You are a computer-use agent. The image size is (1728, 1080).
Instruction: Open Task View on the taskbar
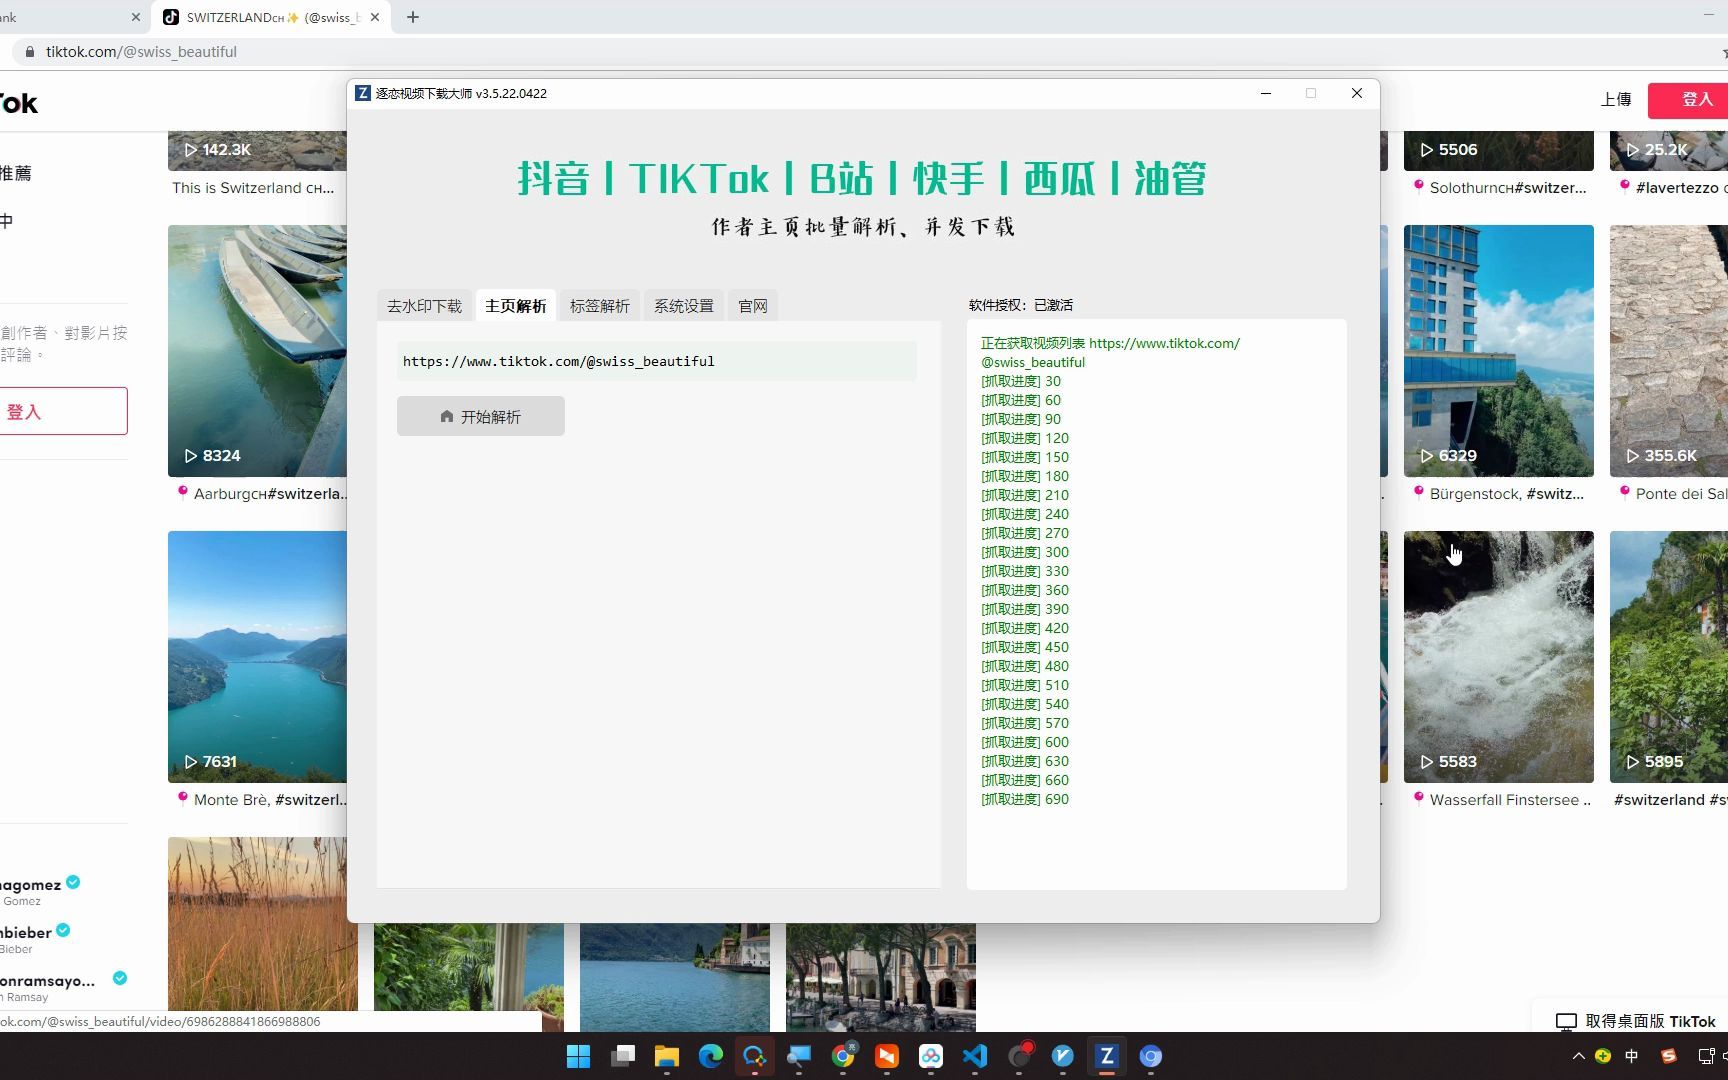click(623, 1056)
